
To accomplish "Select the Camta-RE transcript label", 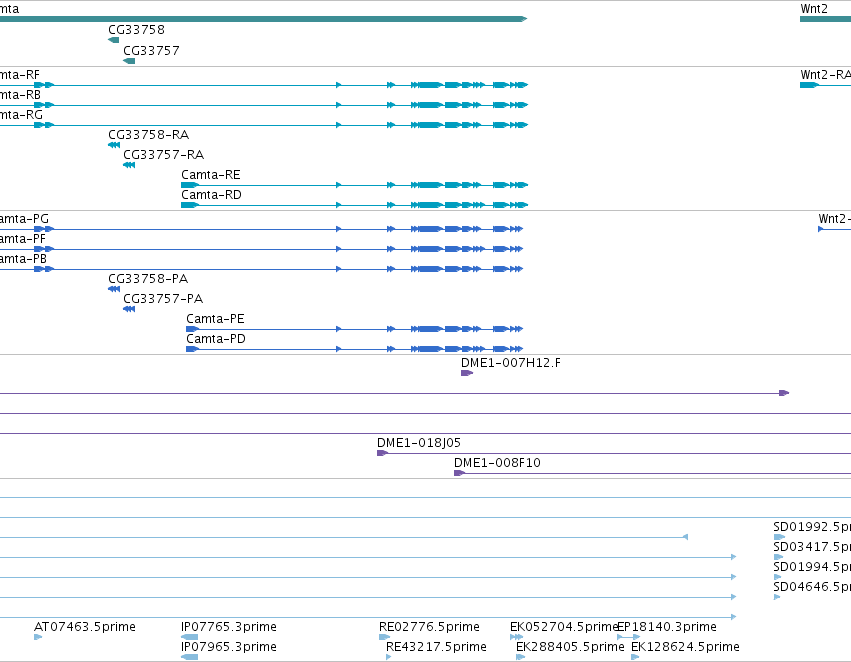I will (211, 175).
